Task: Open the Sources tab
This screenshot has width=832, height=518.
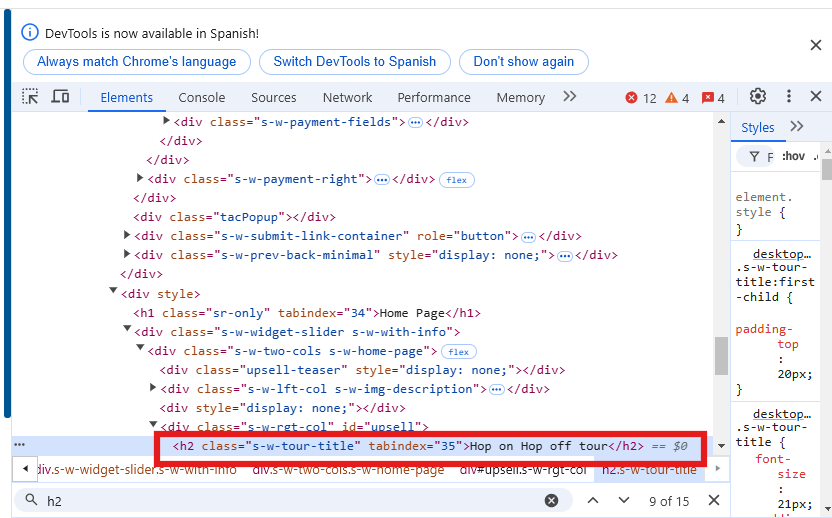Action: pos(274,98)
